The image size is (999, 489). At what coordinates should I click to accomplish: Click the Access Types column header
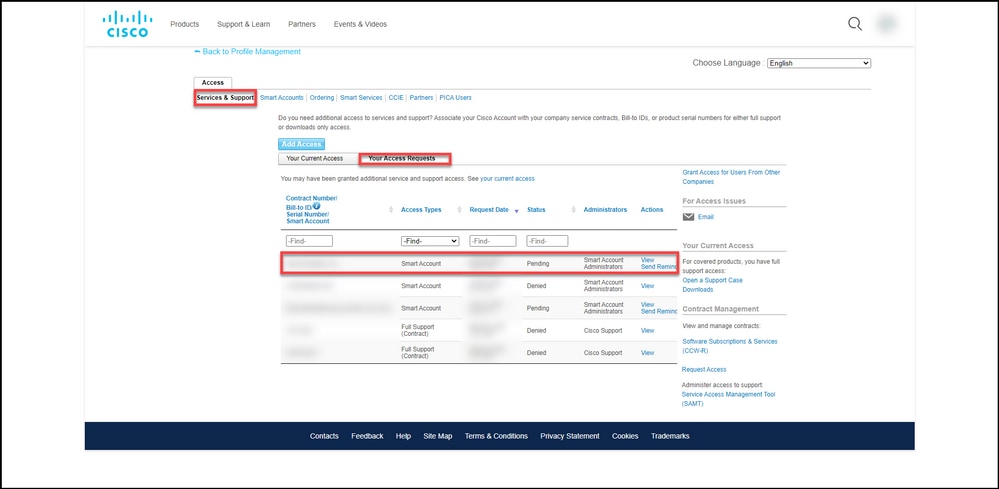(421, 209)
